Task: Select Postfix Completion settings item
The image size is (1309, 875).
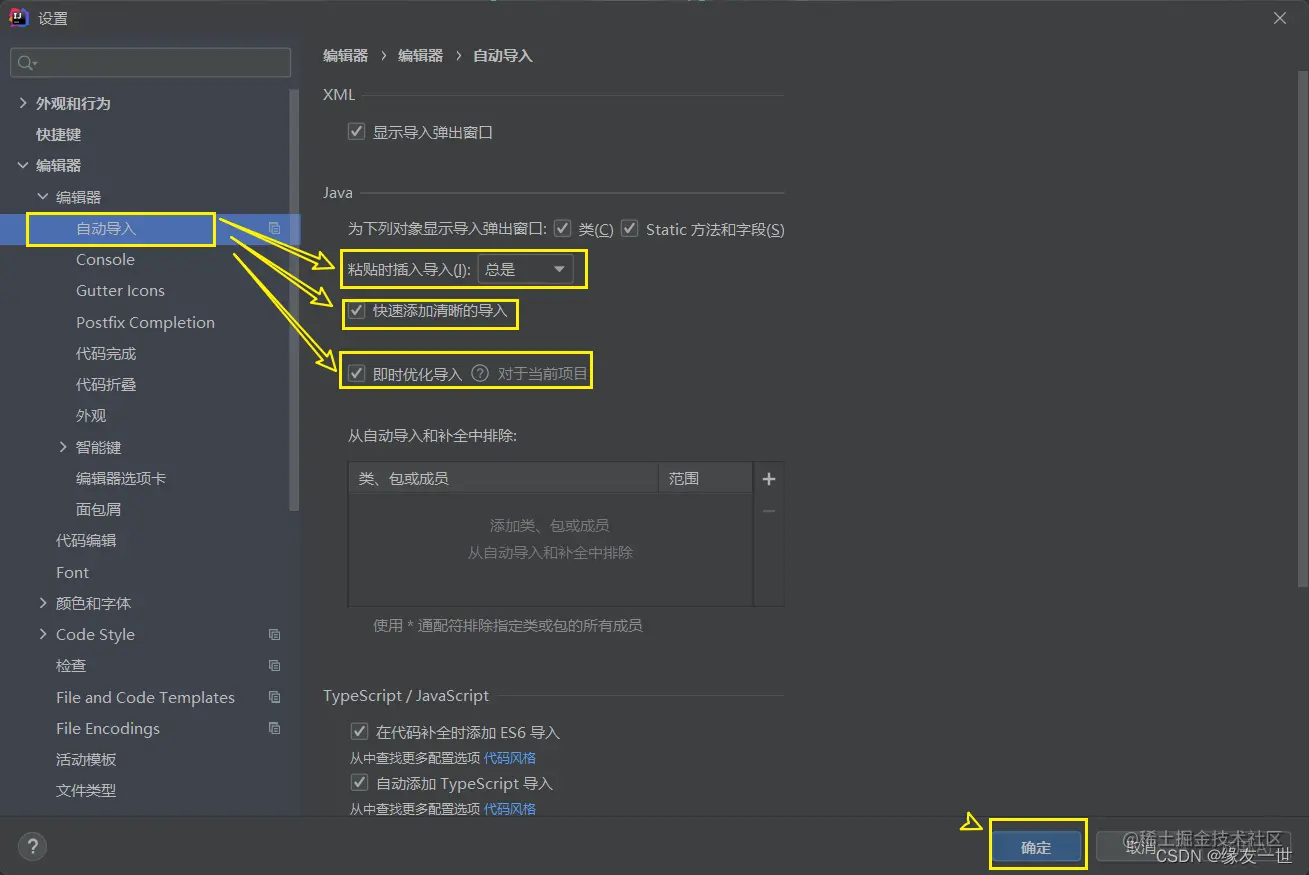Action: tap(145, 322)
